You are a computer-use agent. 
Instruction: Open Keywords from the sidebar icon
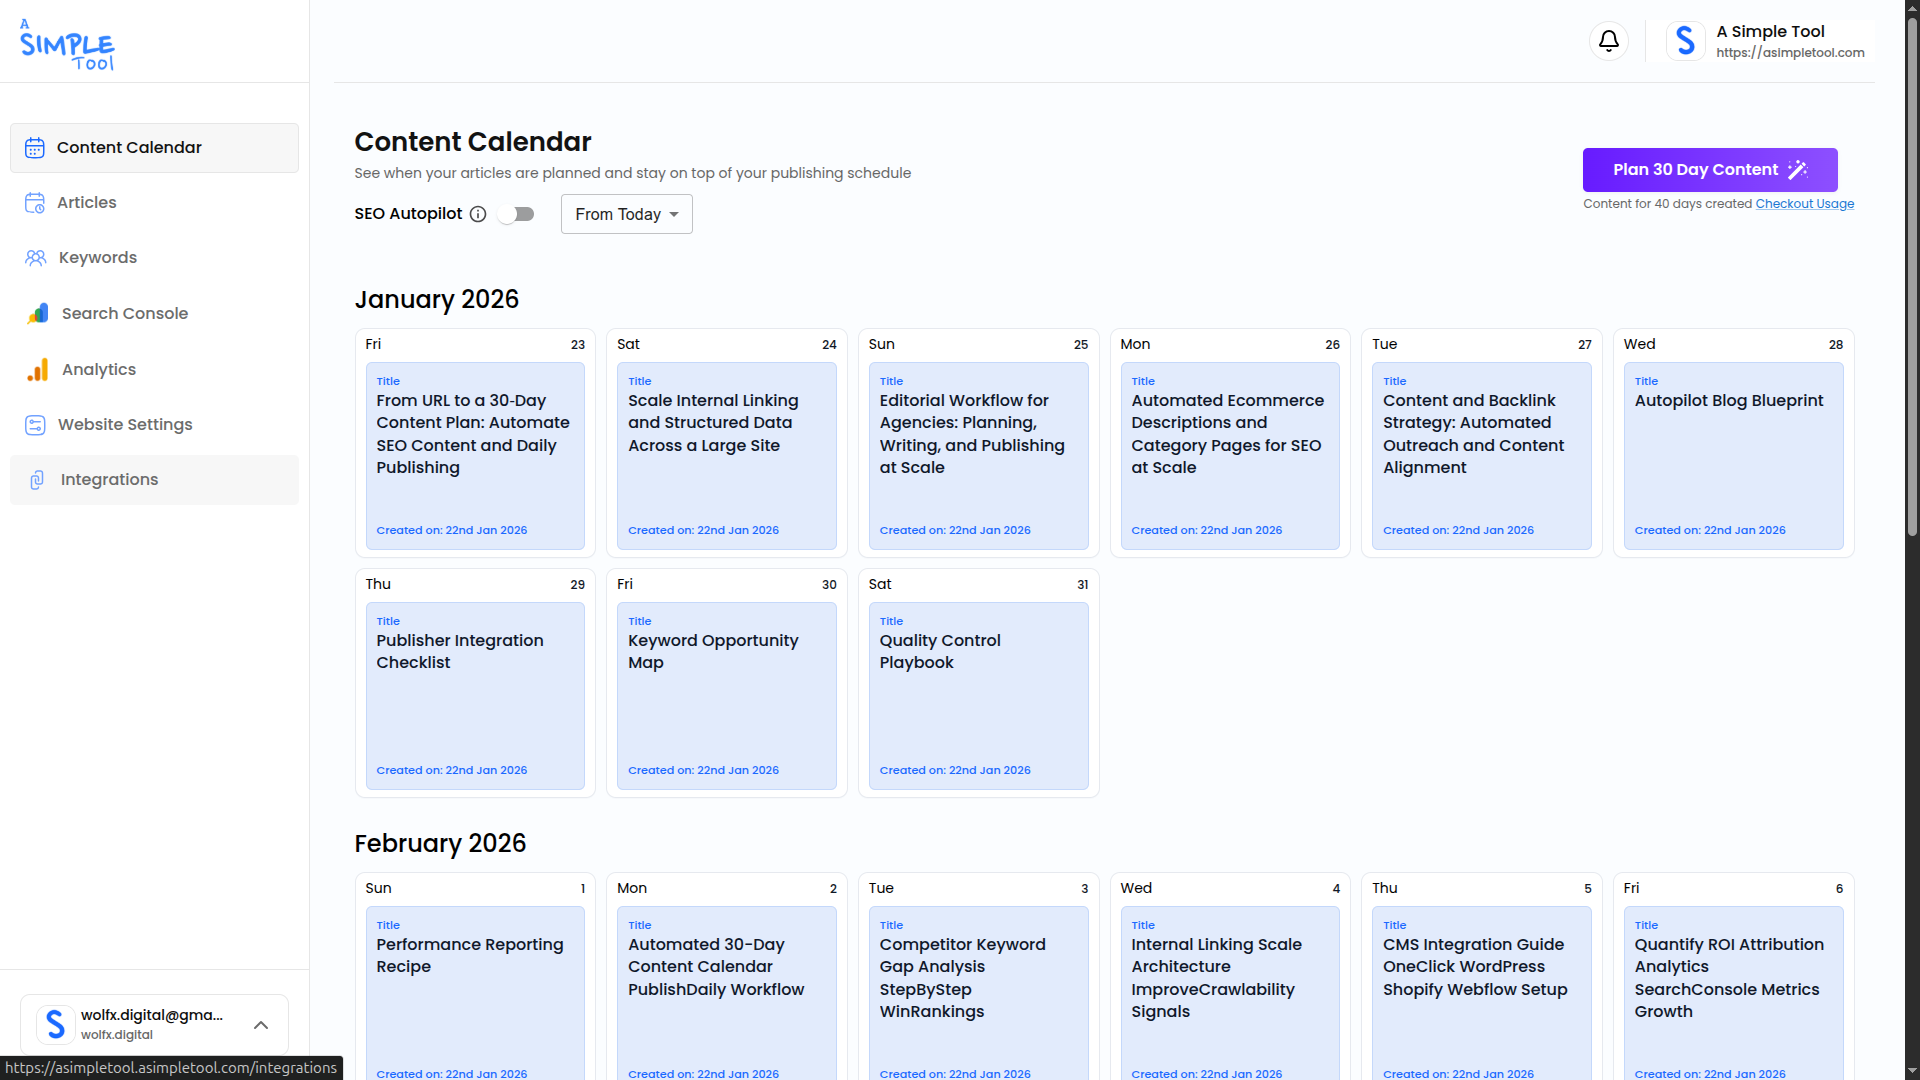click(35, 257)
